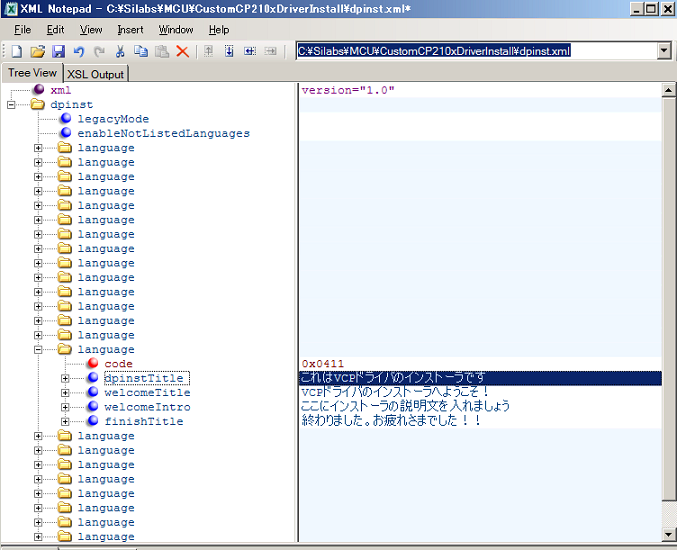The width and height of the screenshot is (677, 550).
Task: Click the highlighted これはVCPドライバのインストーラです value
Action: pyautogui.click(x=480, y=378)
